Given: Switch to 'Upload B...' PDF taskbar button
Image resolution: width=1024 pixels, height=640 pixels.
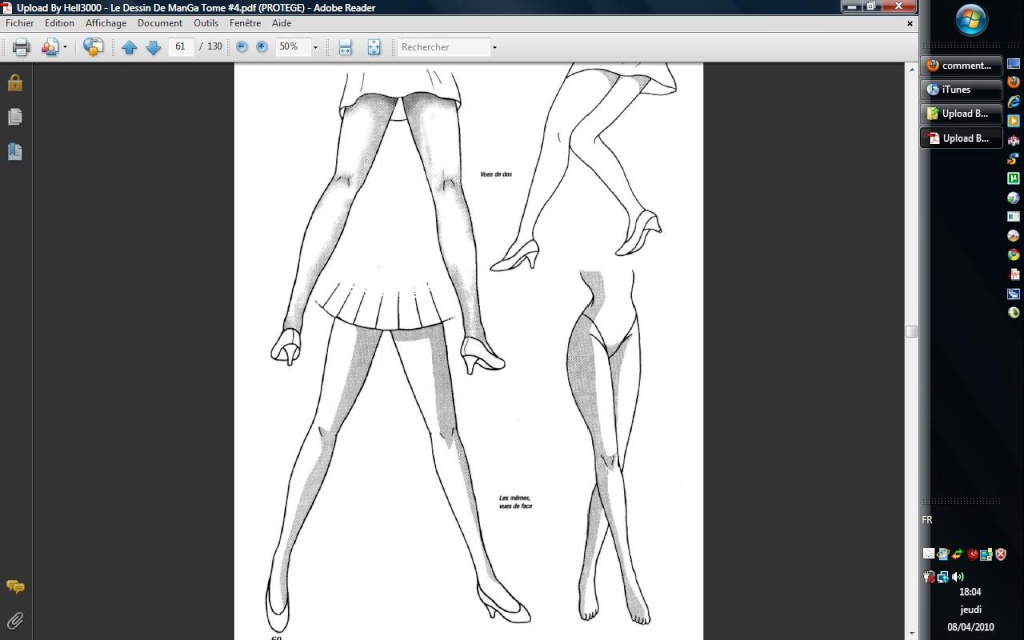Looking at the screenshot, I should click(961, 138).
